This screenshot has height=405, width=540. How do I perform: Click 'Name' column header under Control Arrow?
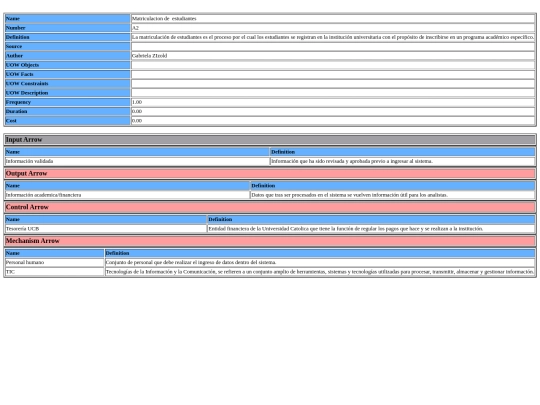coord(106,219)
